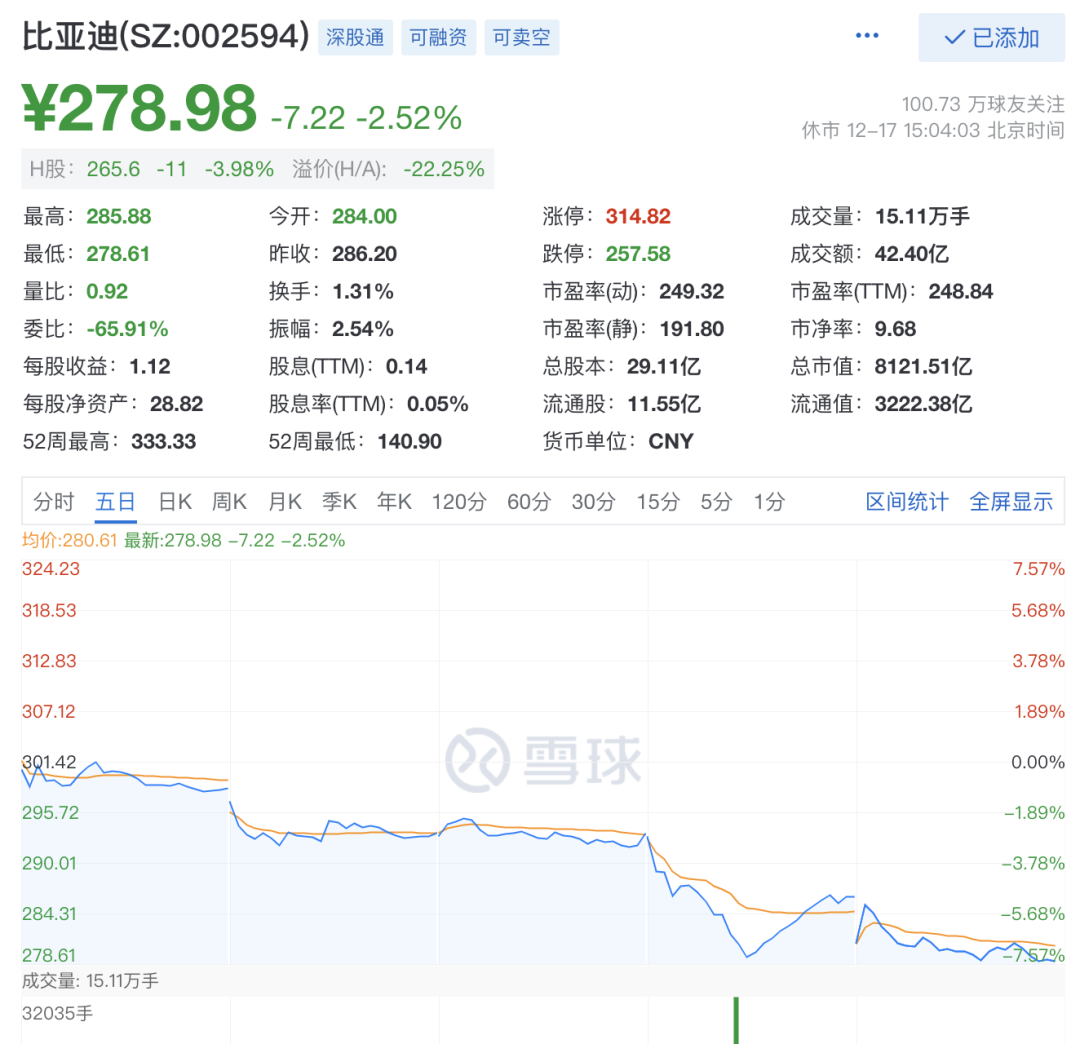Click the 今开 value 284.00
This screenshot has width=1080, height=1044.
point(364,216)
